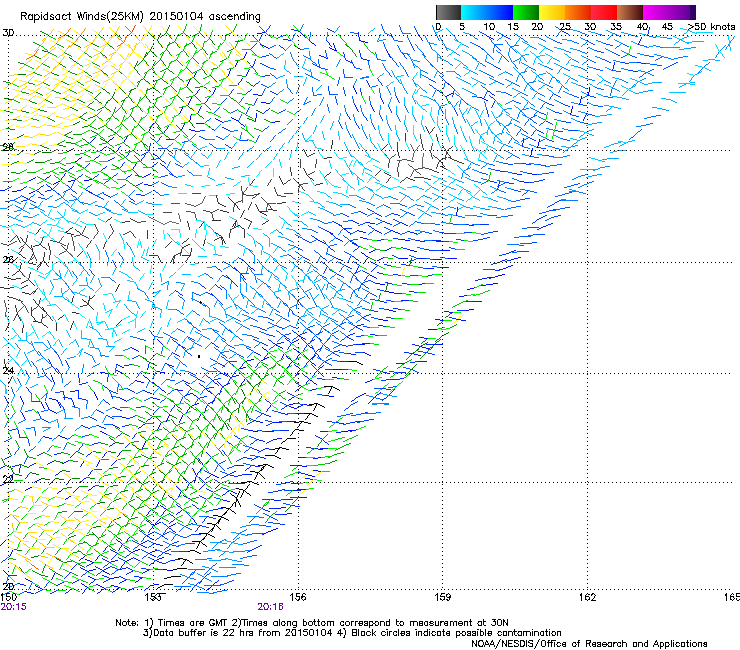Viewport: 740px width, 650px height.
Task: Click the magenta 40-45 knots legend segment
Action: [x=656, y=12]
